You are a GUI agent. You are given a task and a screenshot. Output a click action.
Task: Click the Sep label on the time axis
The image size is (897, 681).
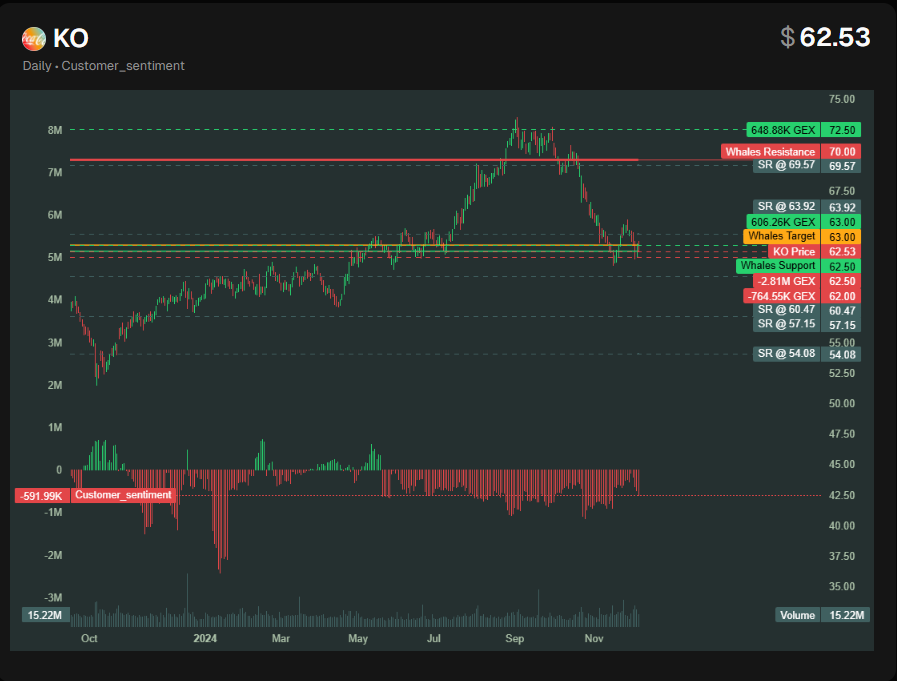(x=514, y=638)
